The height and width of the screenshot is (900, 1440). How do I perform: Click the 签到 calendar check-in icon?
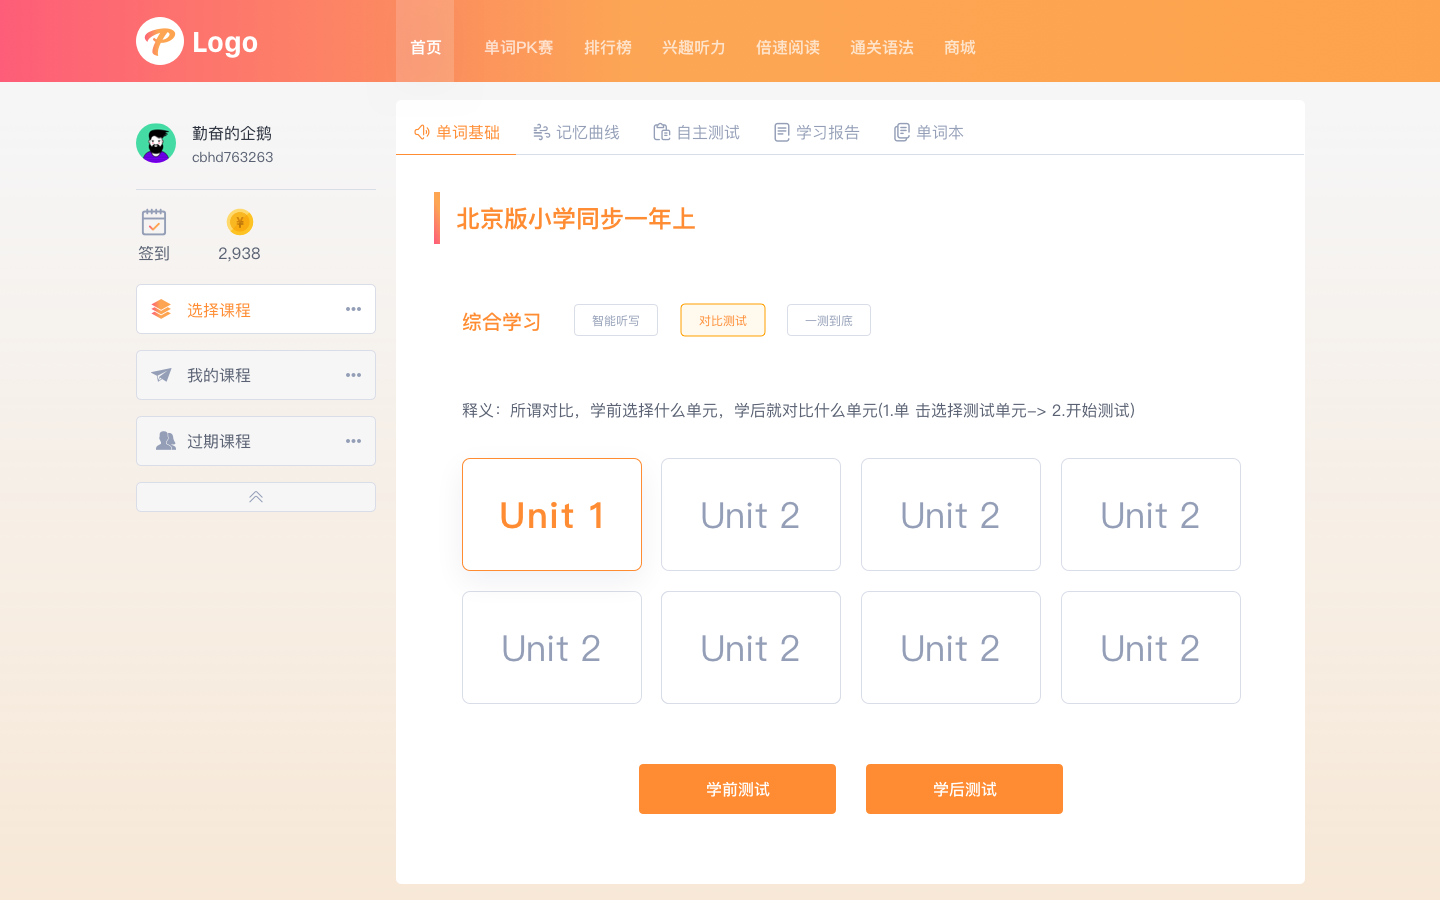(154, 221)
